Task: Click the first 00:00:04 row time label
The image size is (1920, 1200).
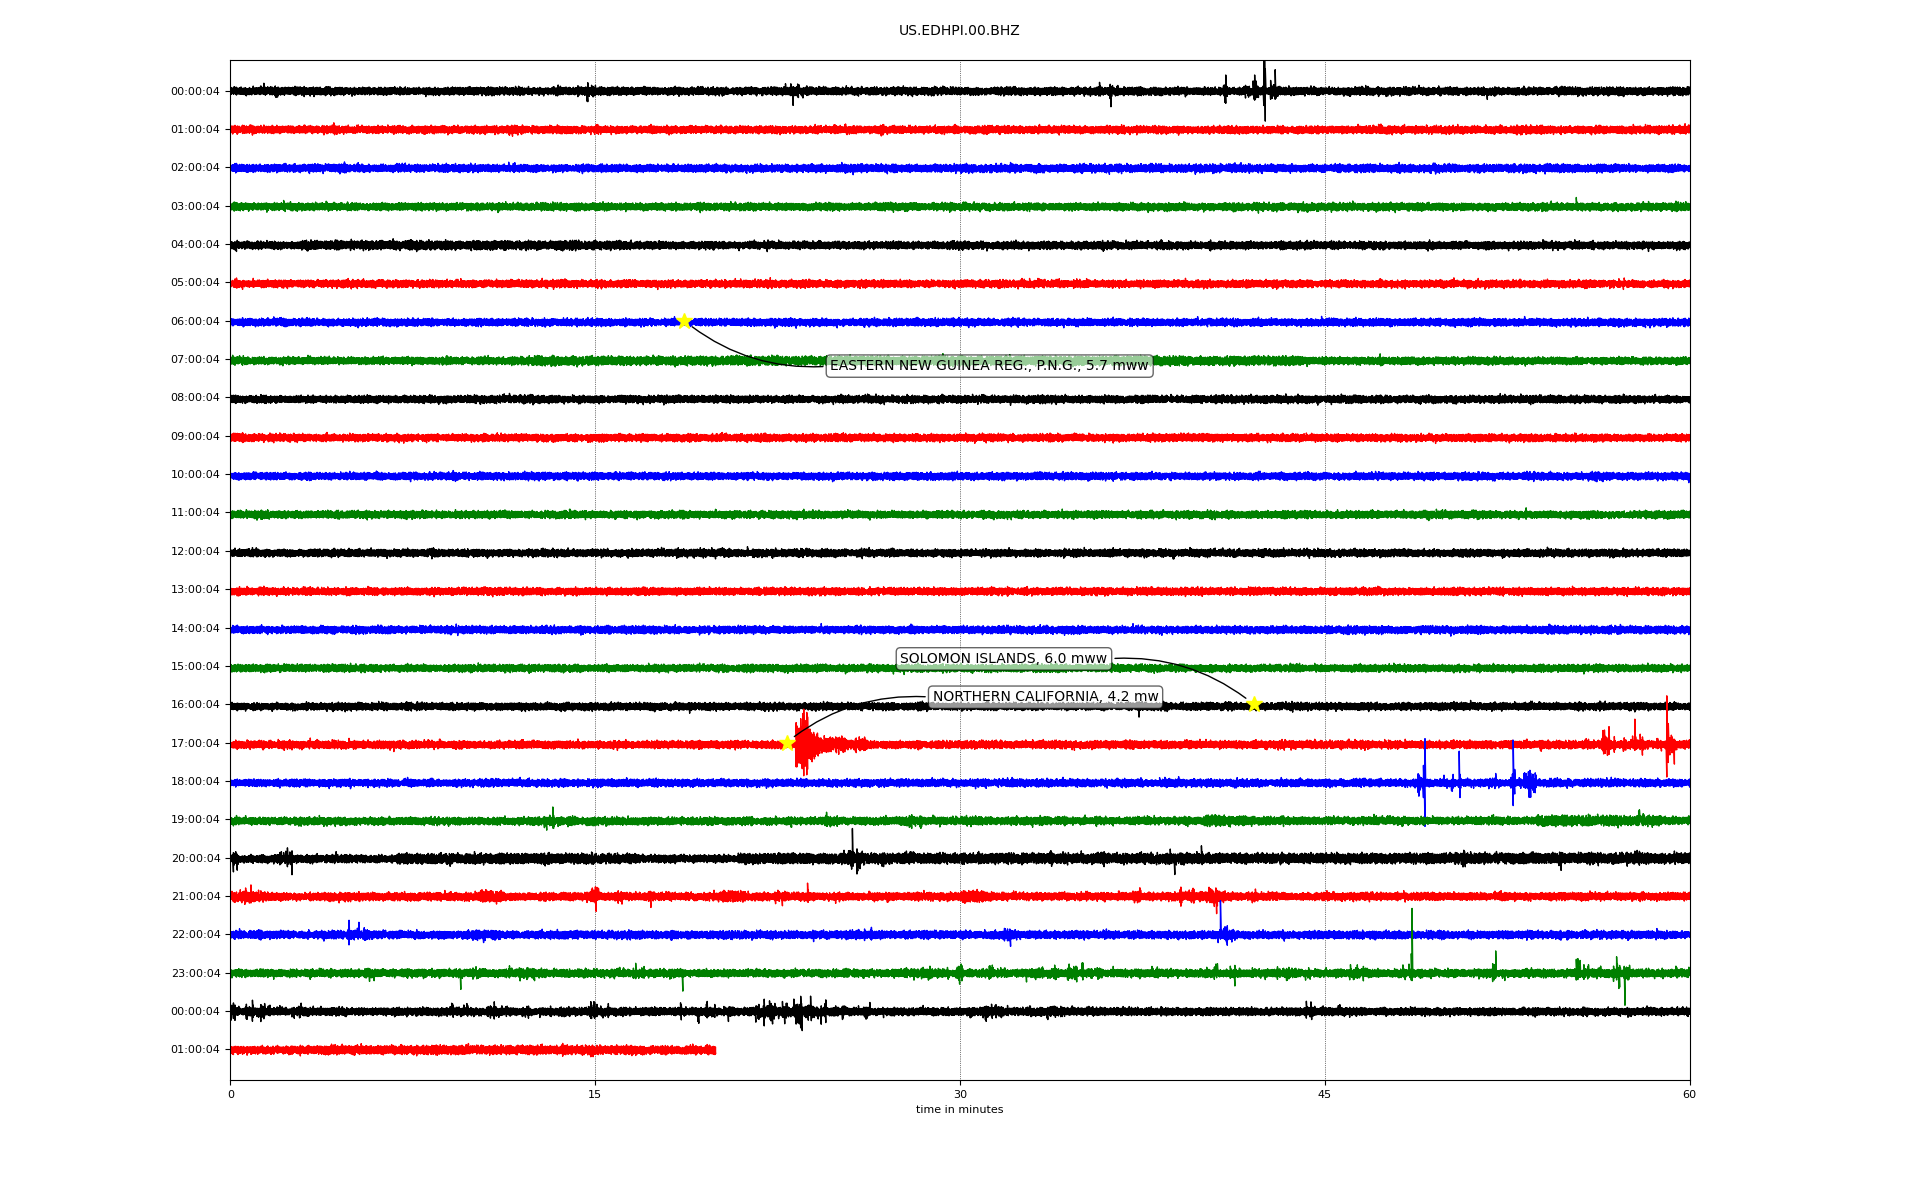Action: point(195,91)
